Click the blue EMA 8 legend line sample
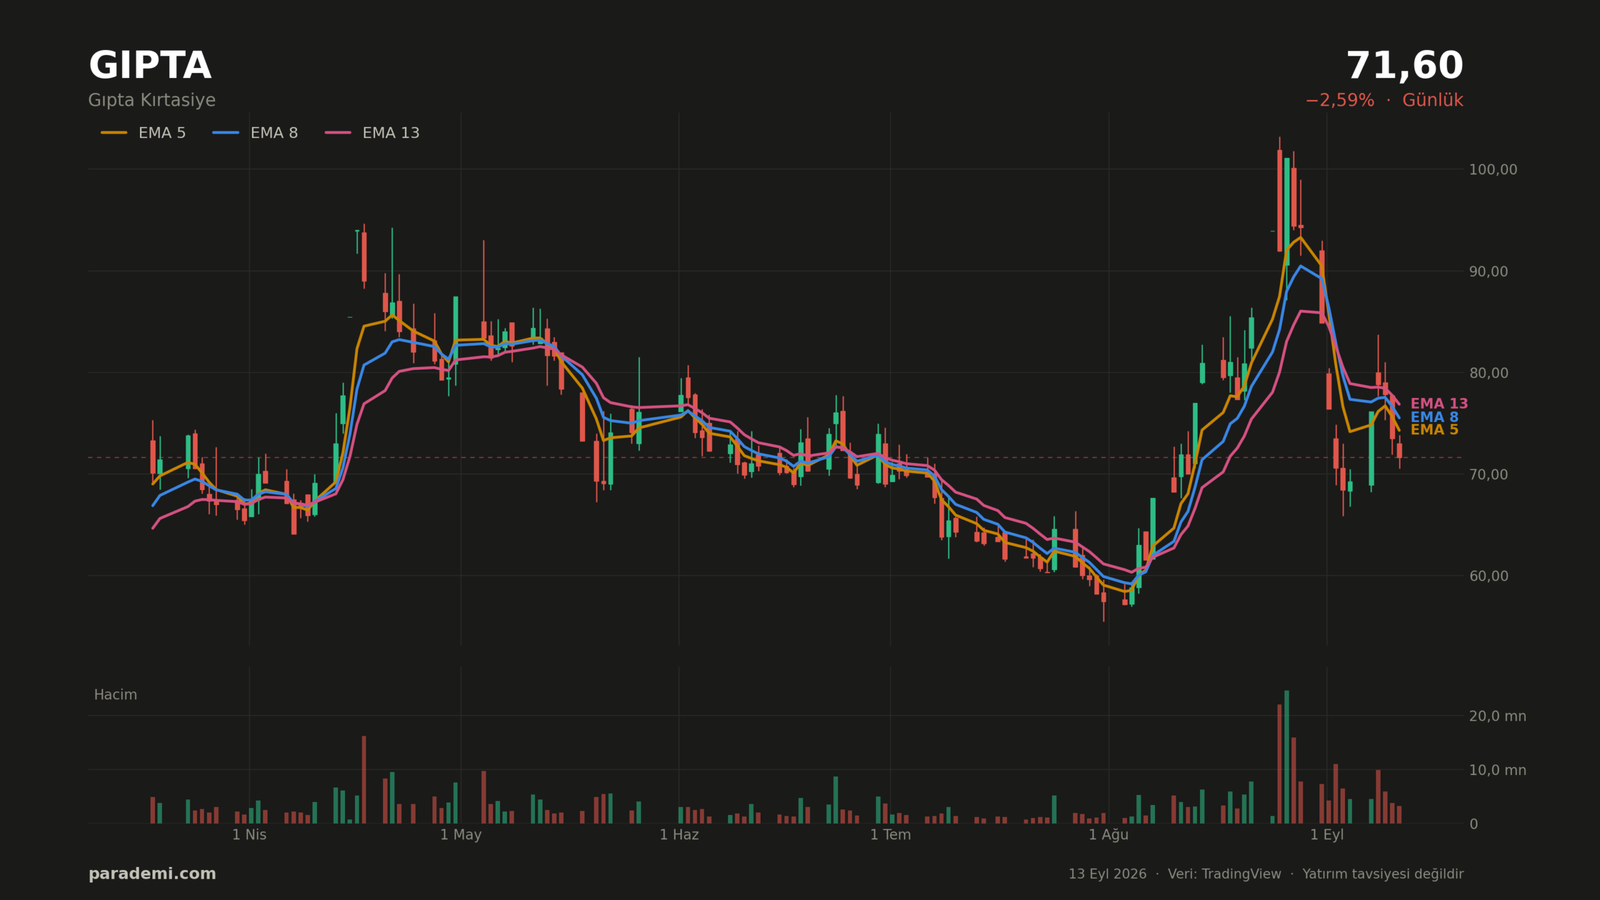The image size is (1600, 900). click(226, 133)
